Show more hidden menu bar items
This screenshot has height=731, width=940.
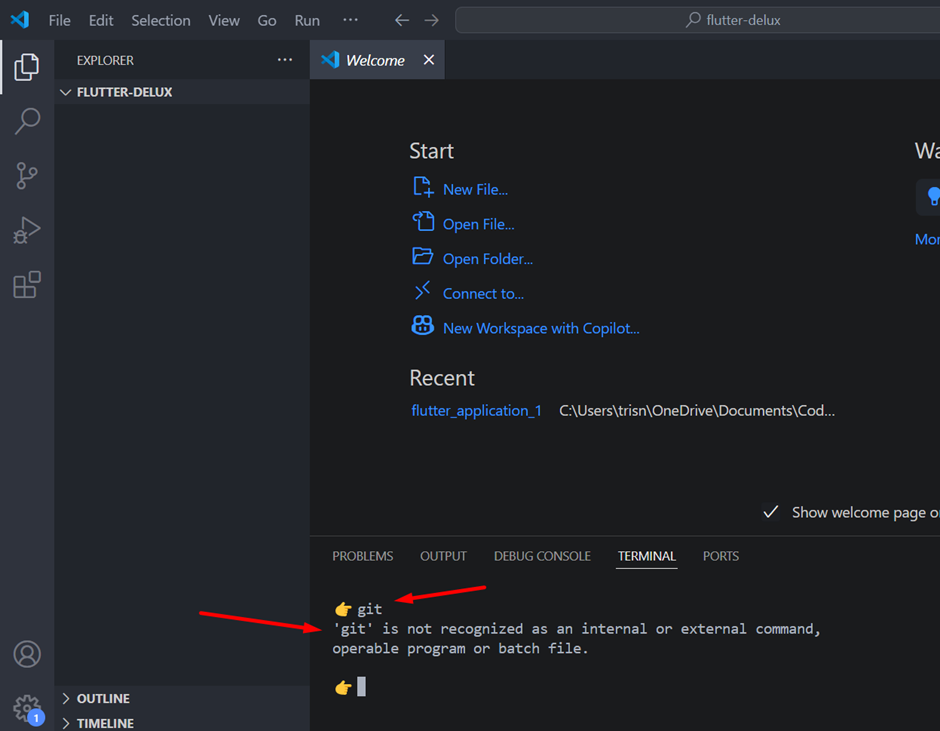[350, 20]
